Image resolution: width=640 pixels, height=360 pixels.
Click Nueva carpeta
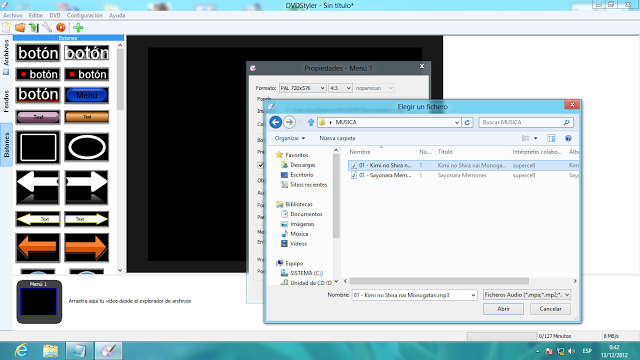[x=337, y=138]
